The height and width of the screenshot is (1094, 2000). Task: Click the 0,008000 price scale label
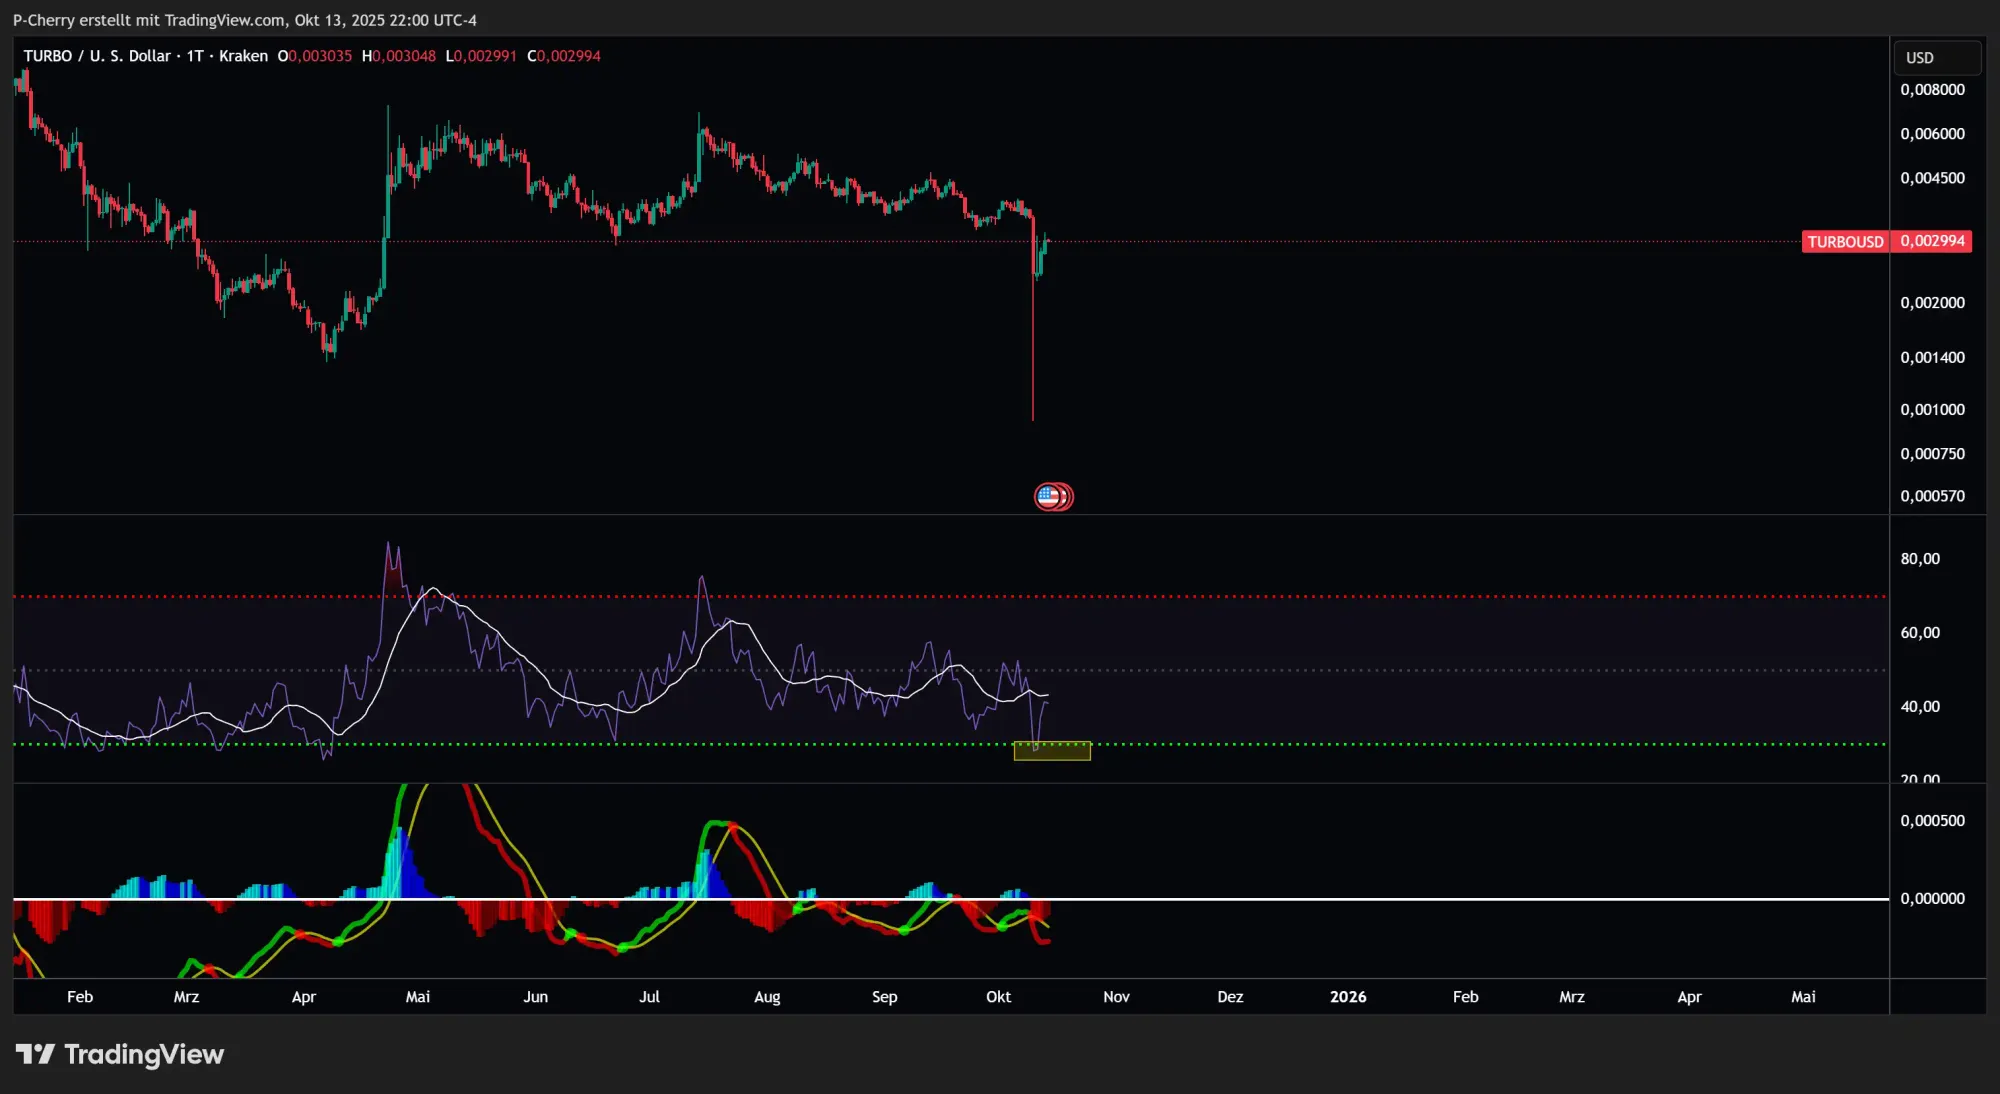1932,90
